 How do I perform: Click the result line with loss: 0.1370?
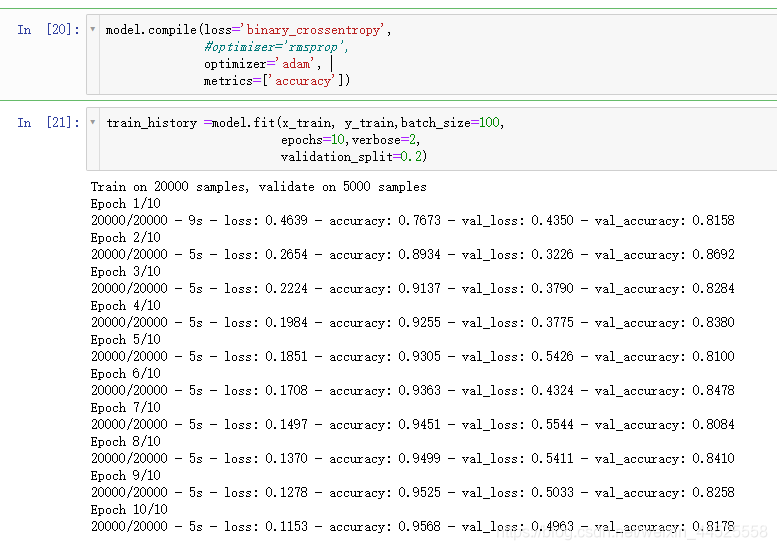[412, 459]
